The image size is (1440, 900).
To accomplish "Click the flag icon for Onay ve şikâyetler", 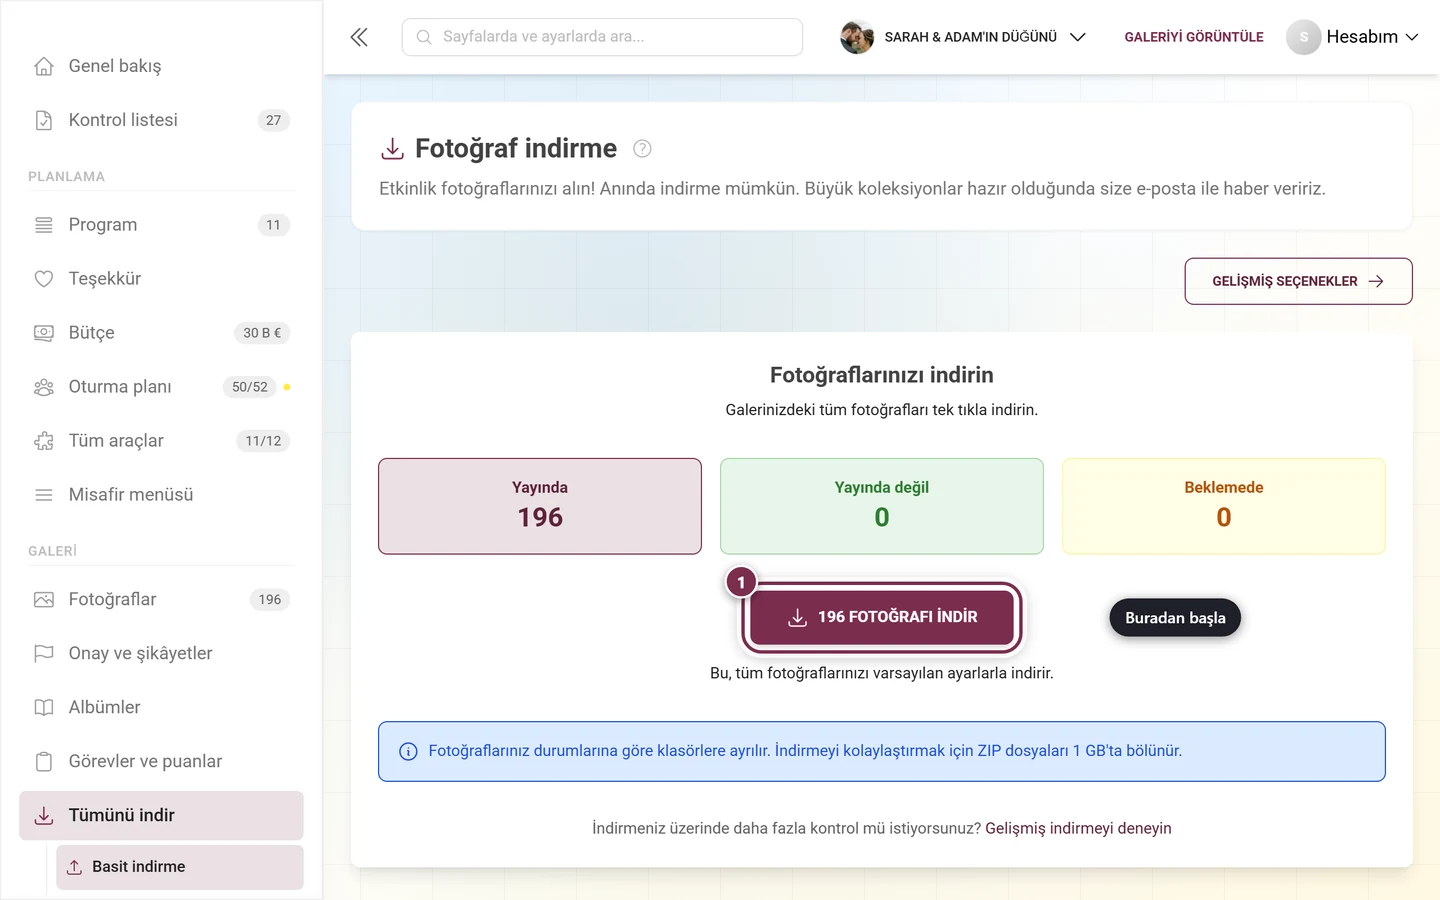I will pyautogui.click(x=44, y=654).
